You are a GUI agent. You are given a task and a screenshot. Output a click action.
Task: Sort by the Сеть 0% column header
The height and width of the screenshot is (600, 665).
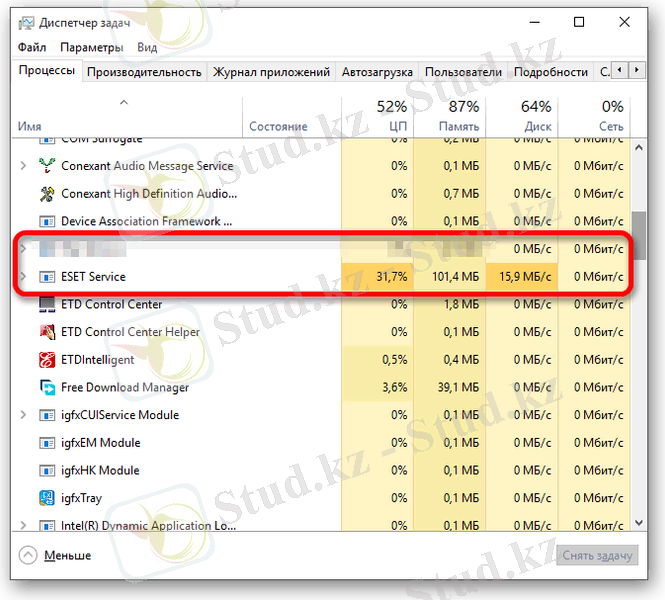pyautogui.click(x=594, y=118)
